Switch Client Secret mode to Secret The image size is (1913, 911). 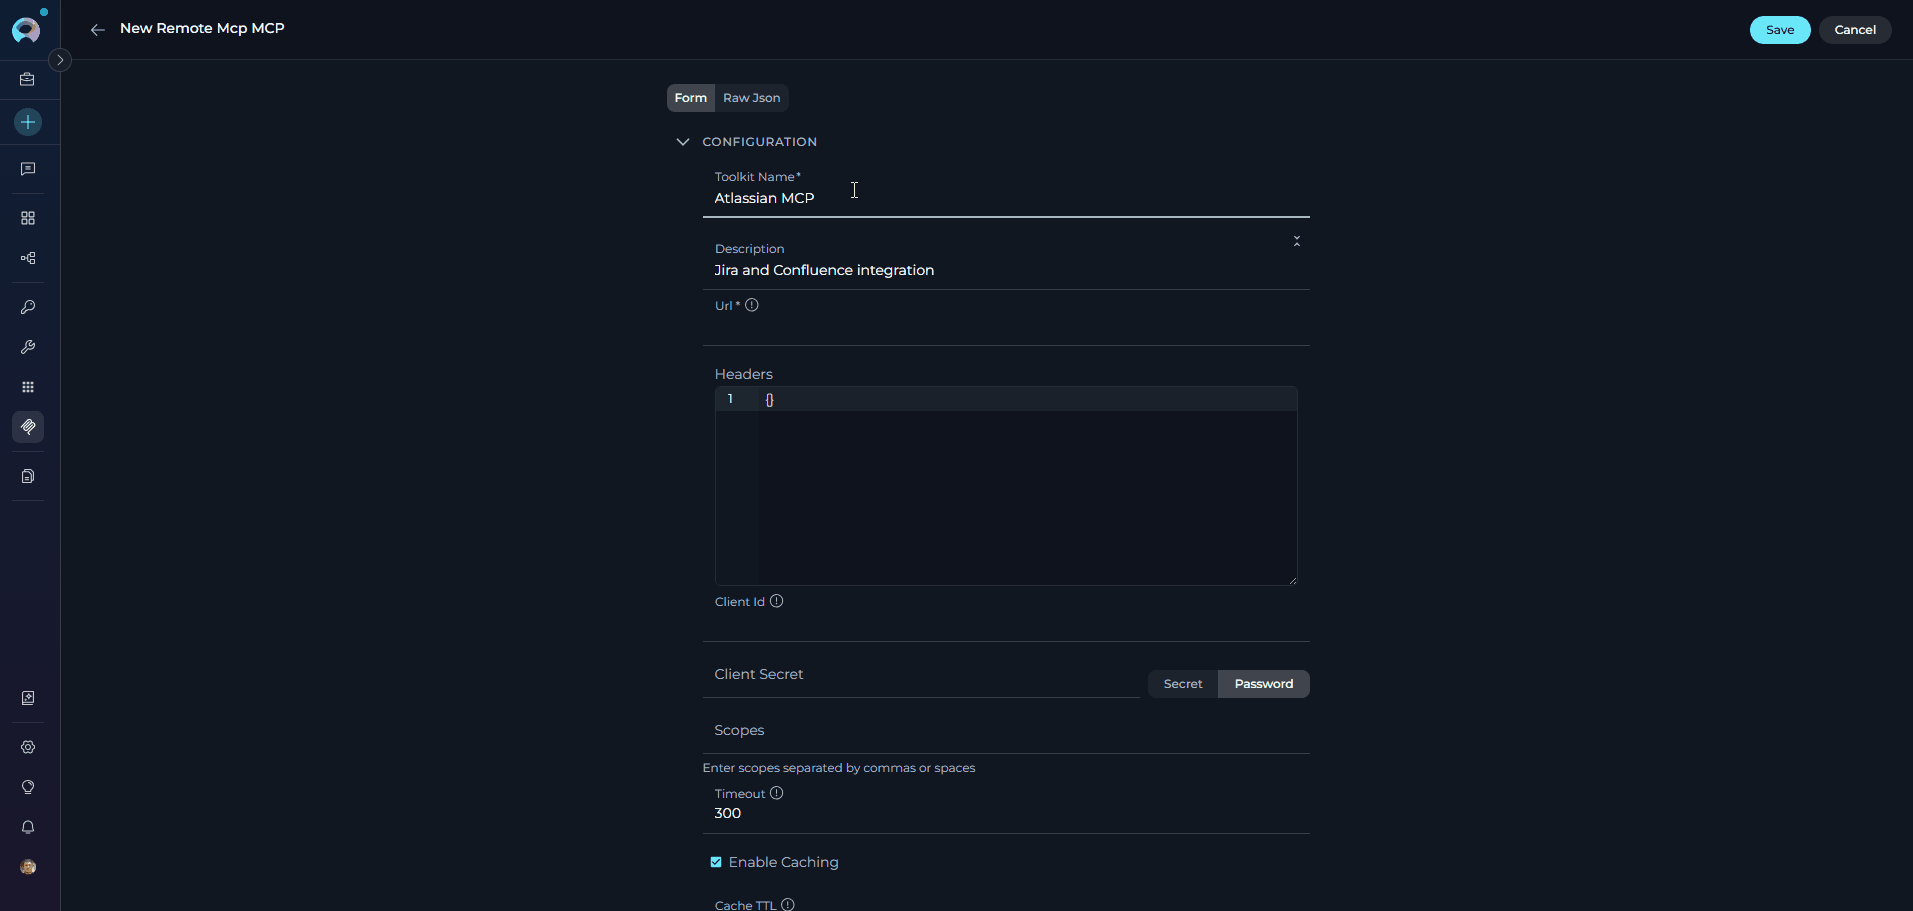pyautogui.click(x=1182, y=683)
